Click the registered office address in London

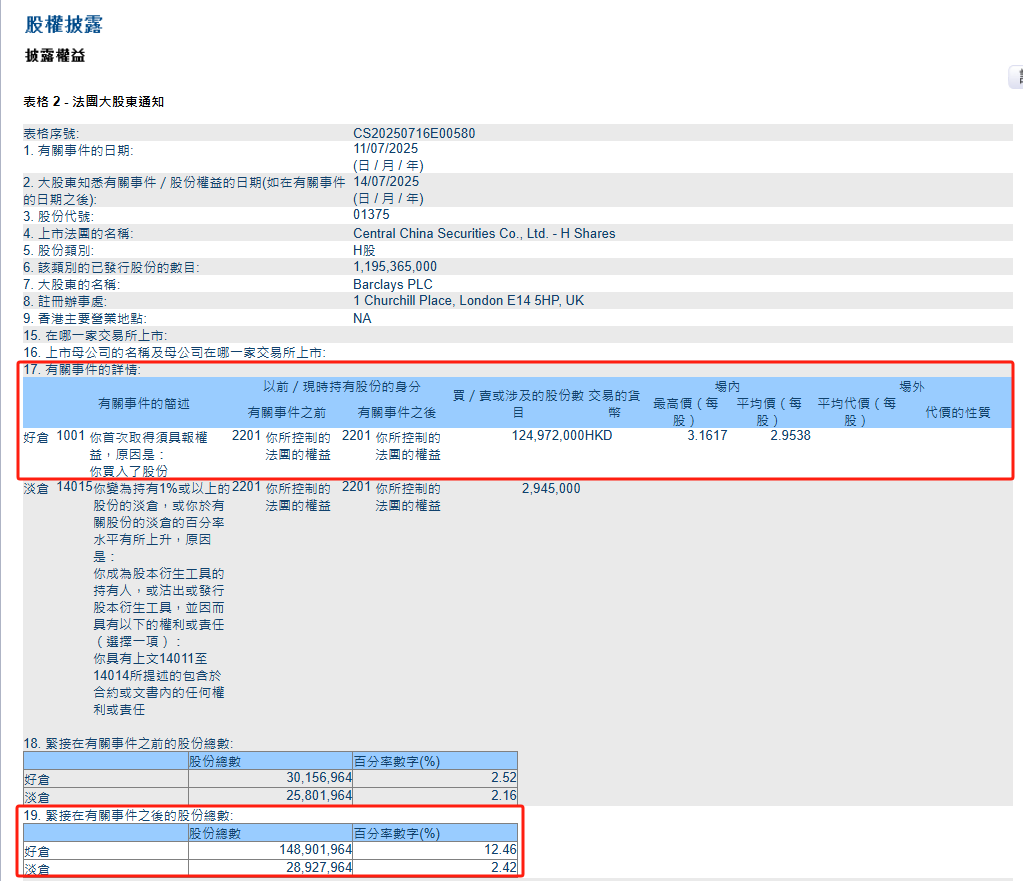(x=469, y=300)
